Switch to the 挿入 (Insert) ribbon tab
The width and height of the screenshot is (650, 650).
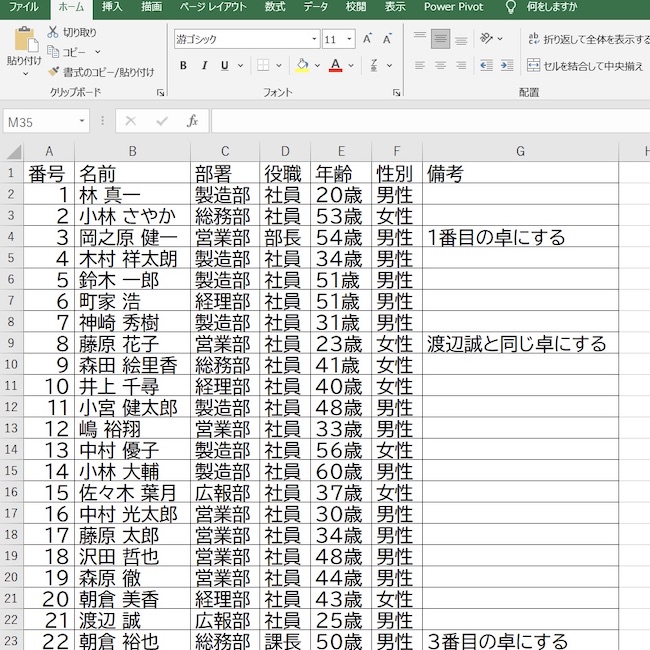(x=112, y=7)
